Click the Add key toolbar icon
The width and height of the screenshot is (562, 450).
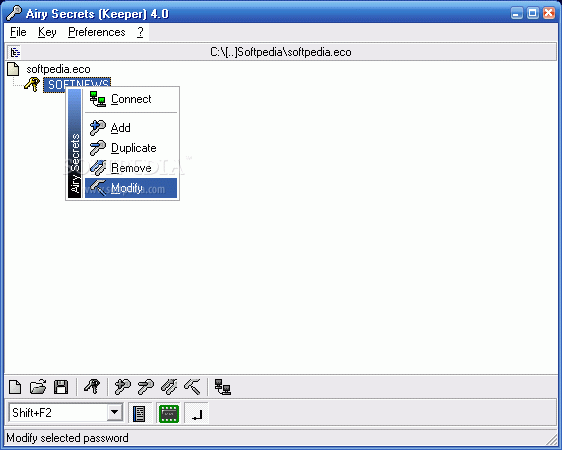click(x=123, y=387)
